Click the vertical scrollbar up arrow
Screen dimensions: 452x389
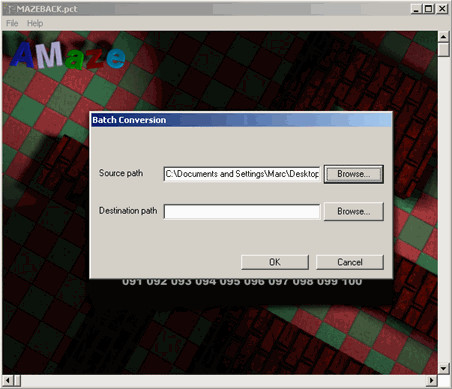coord(443,36)
